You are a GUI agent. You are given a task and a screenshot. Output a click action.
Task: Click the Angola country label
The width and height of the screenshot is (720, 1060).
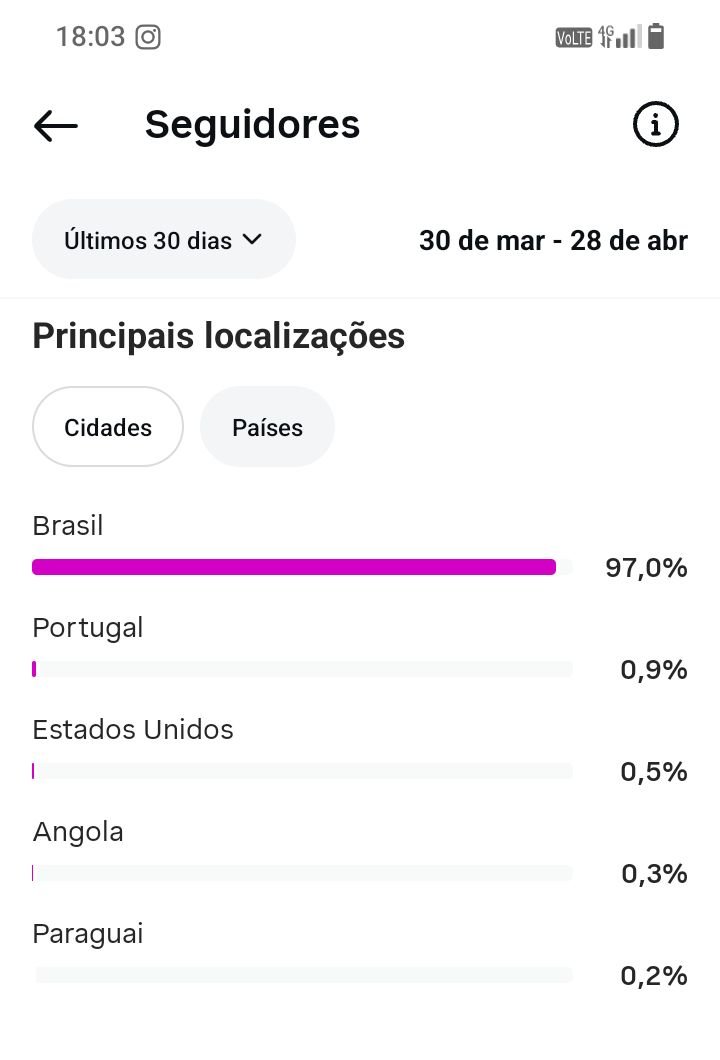[78, 832]
